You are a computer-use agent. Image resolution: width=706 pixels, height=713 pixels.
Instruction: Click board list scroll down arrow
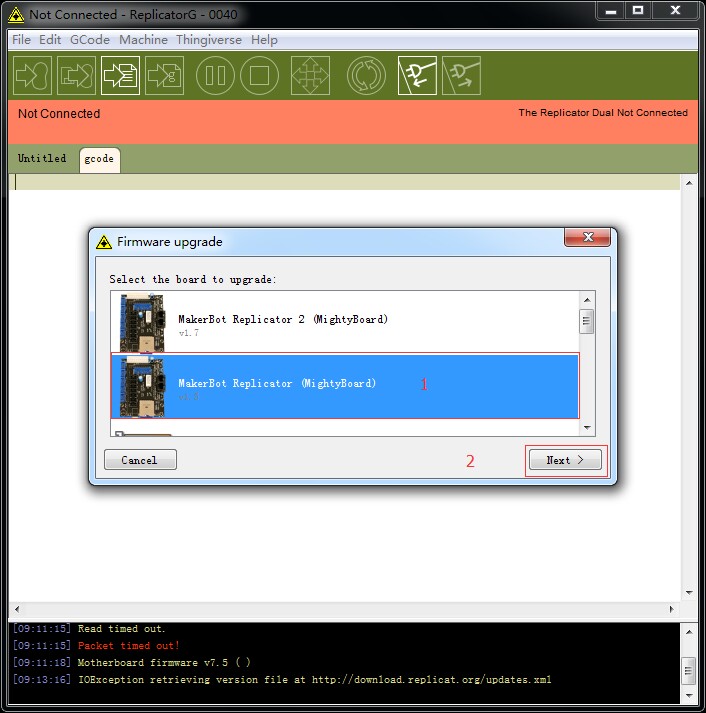click(587, 427)
